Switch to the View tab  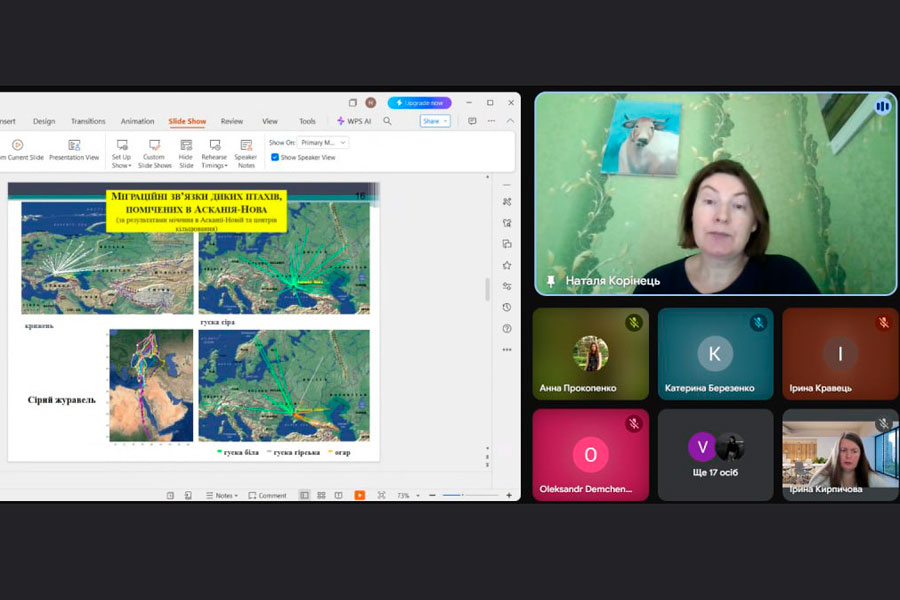270,121
